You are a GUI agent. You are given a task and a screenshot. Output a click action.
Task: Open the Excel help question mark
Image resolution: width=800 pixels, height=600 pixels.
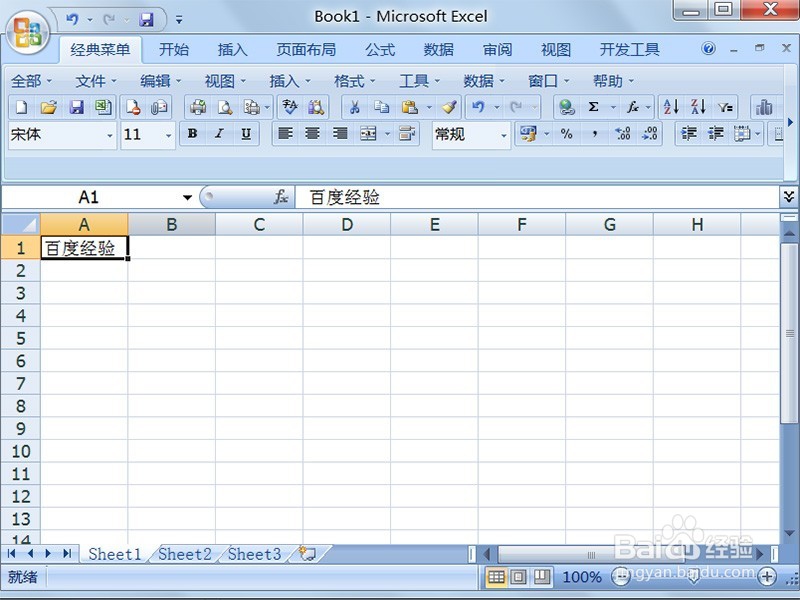click(x=708, y=49)
